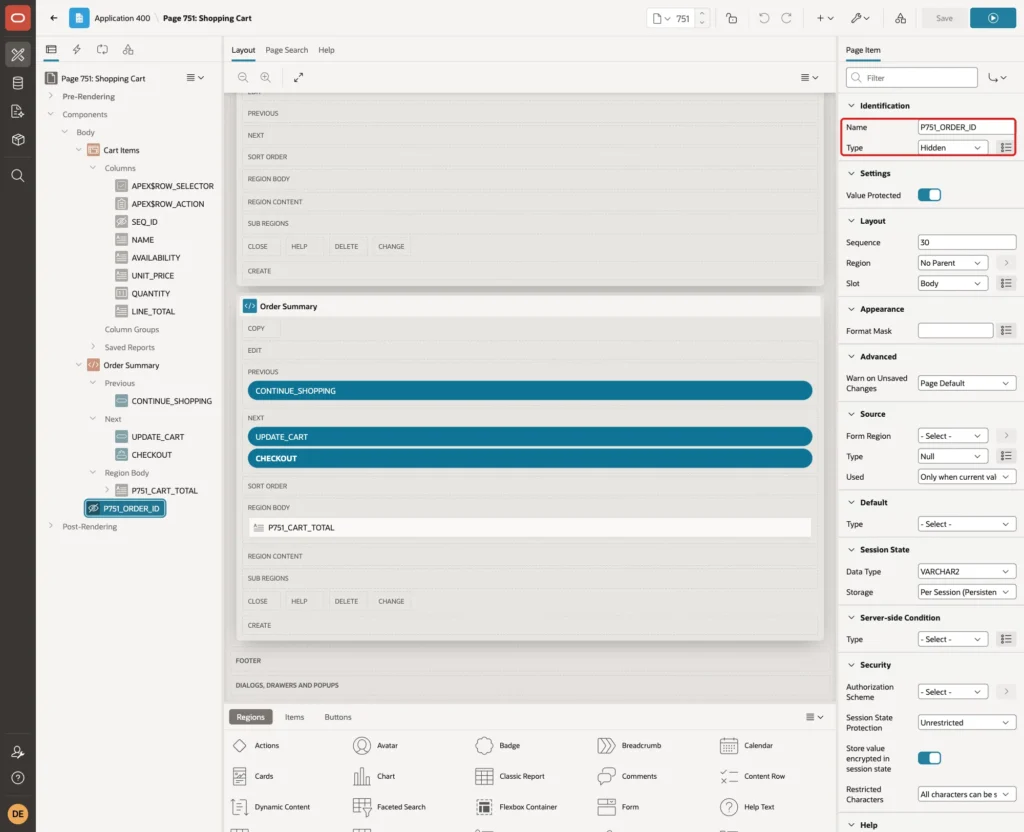1024x832 pixels.
Task: Redo the last change
Action: coord(787,18)
